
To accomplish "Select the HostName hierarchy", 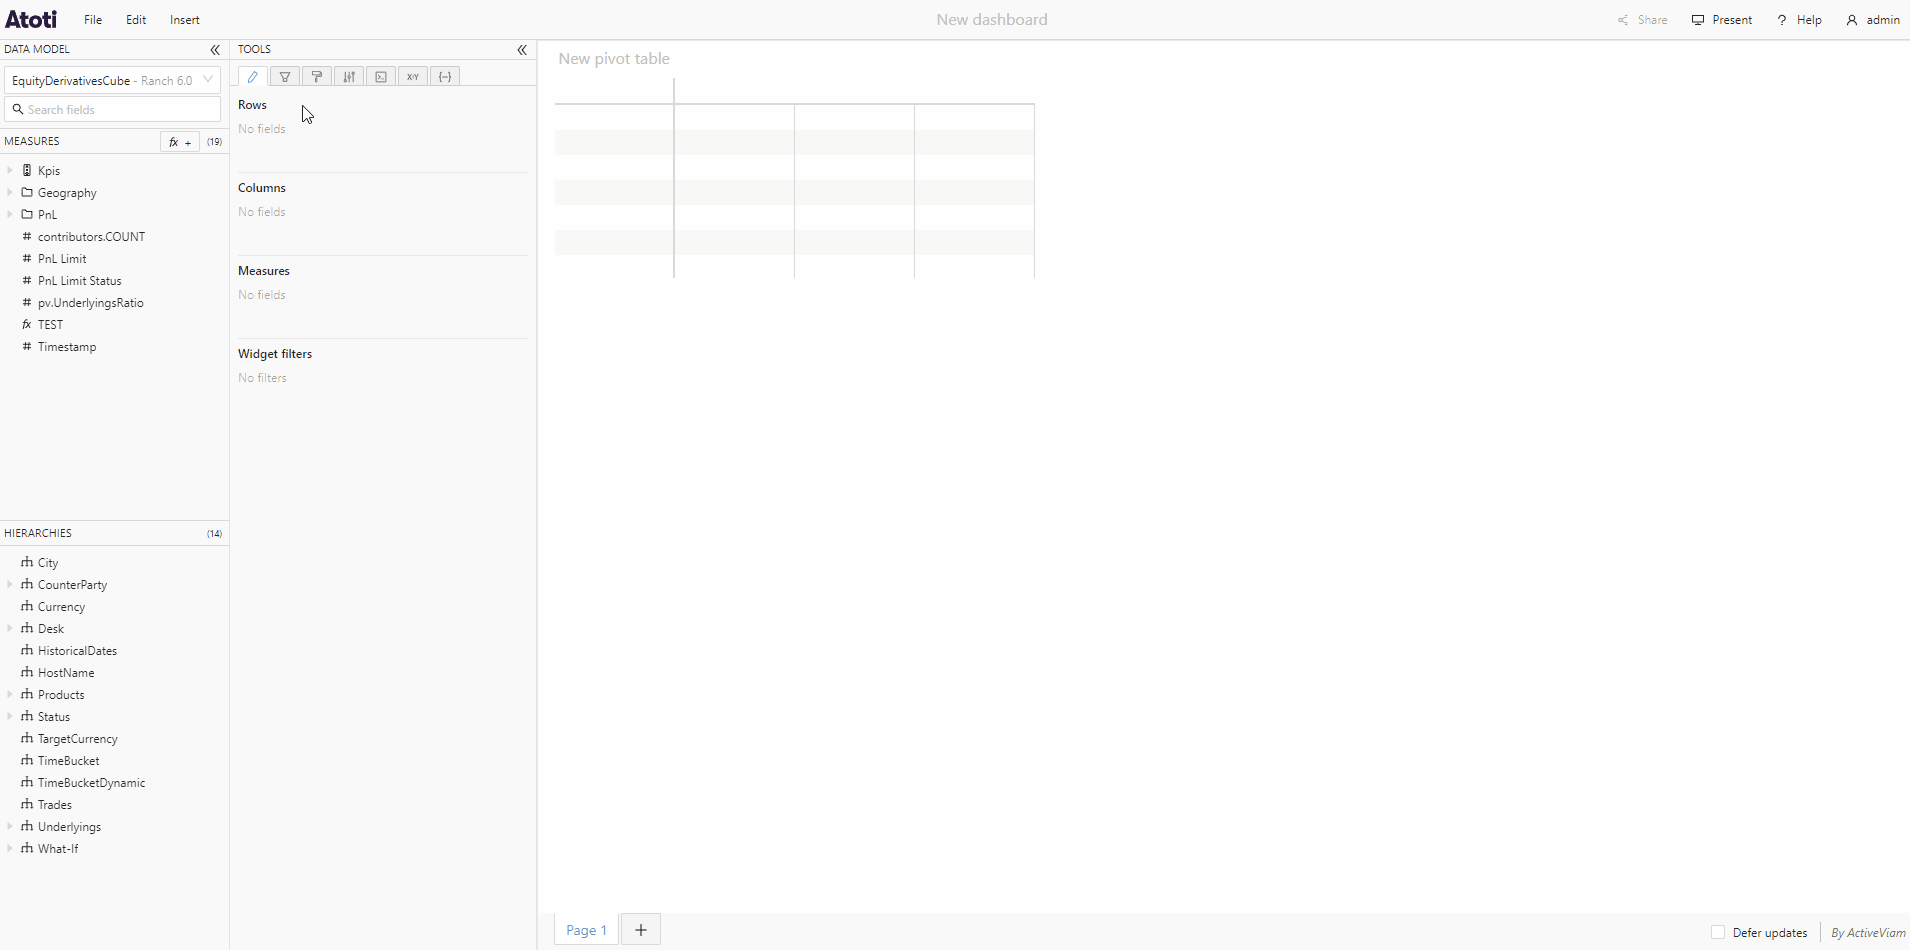I will pos(66,673).
